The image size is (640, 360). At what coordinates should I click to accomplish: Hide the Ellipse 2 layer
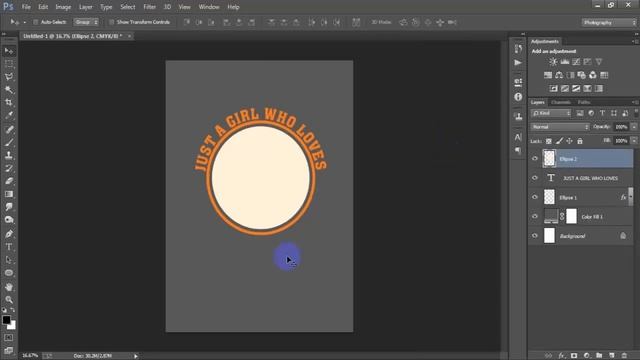(x=535, y=158)
